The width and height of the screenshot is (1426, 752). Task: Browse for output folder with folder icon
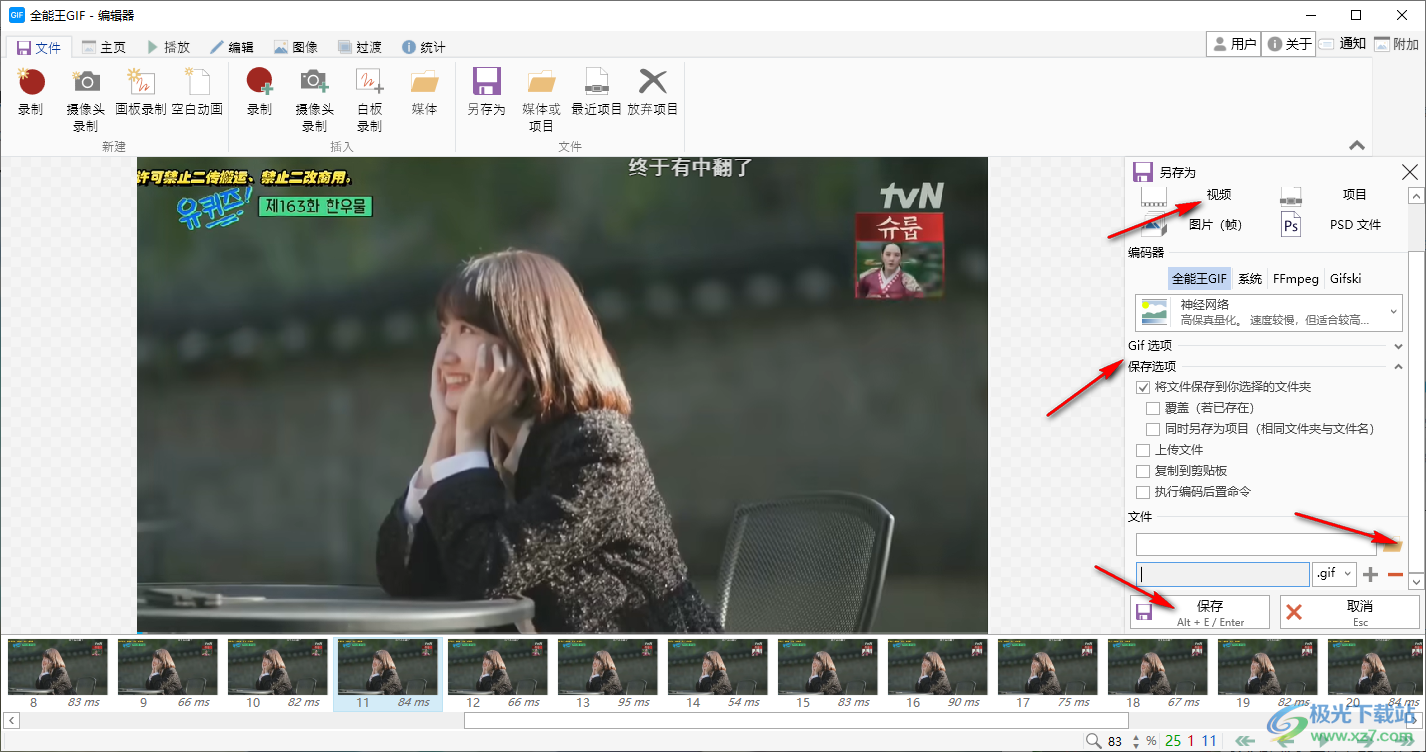(x=1394, y=544)
